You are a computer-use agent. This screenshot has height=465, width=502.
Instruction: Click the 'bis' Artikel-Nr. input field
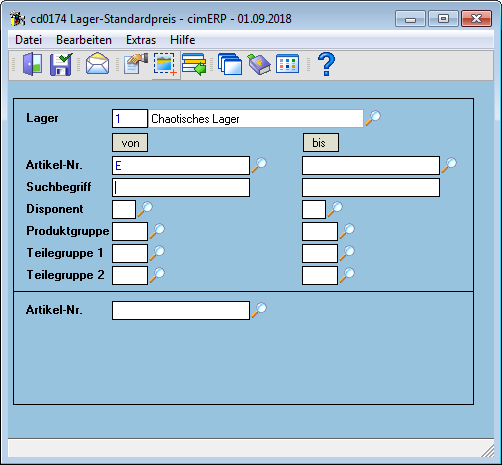[371, 165]
